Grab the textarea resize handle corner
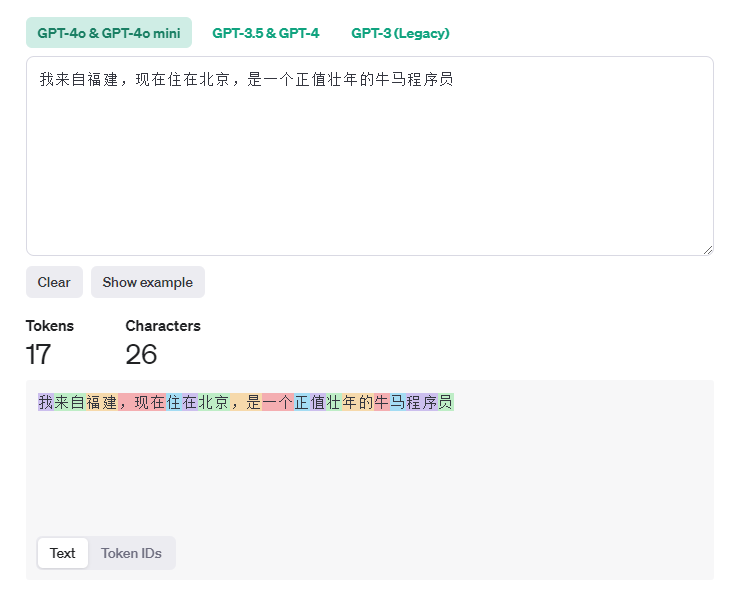747x590 pixels. pyautogui.click(x=708, y=250)
